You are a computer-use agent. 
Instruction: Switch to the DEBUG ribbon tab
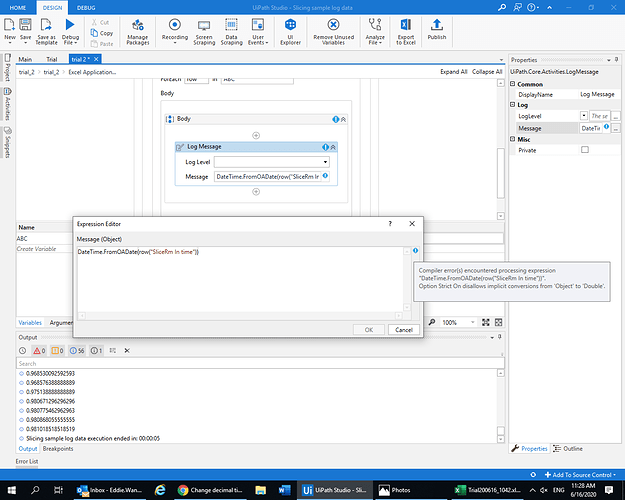[x=88, y=6]
